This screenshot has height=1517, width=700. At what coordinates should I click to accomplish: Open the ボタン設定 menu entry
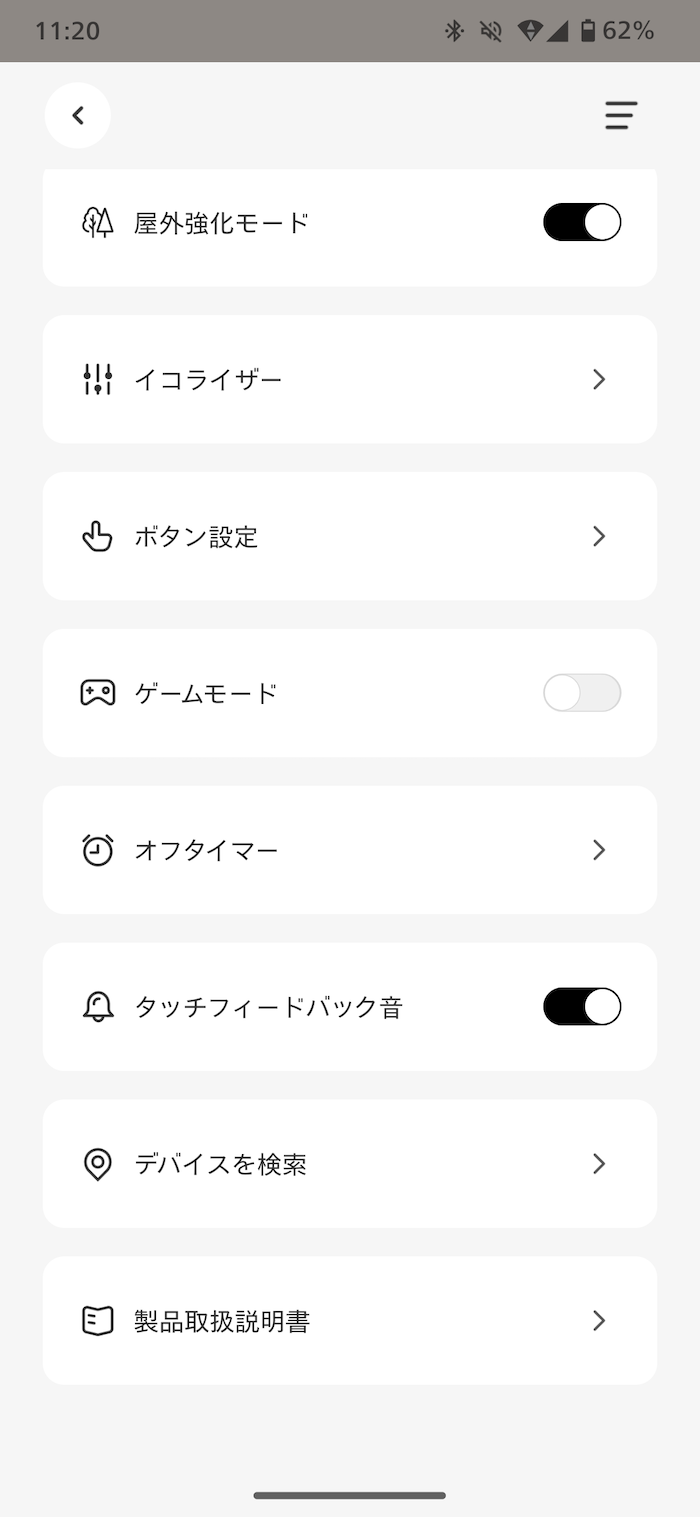tap(196, 537)
